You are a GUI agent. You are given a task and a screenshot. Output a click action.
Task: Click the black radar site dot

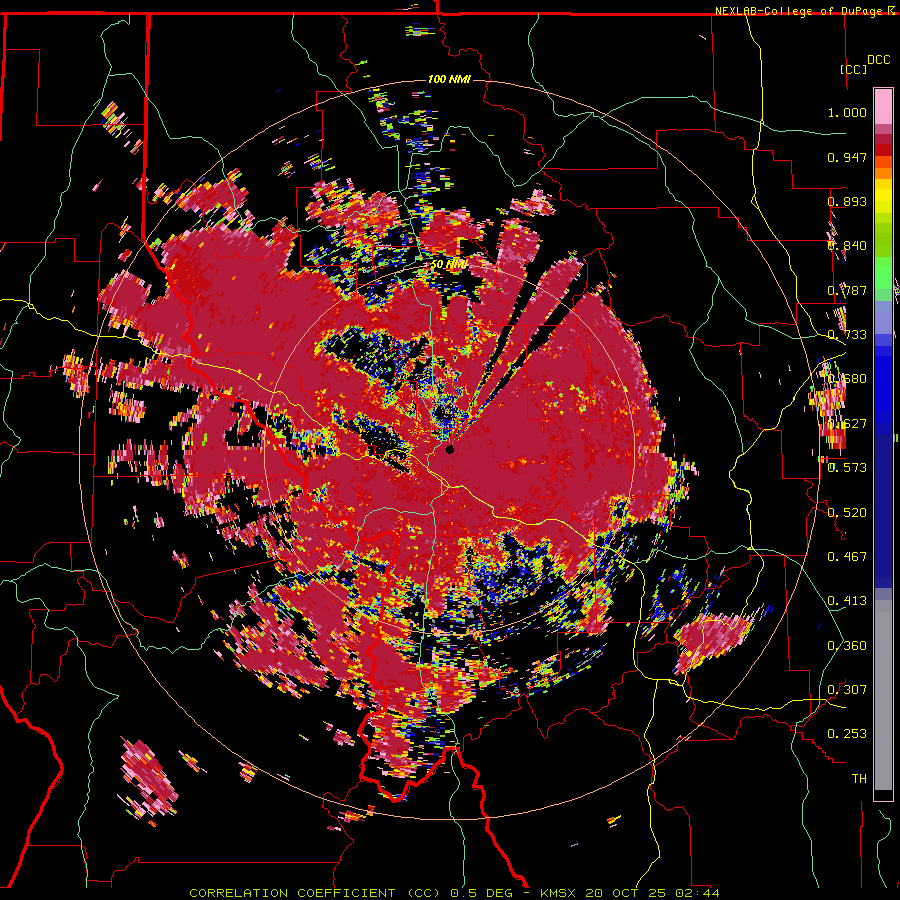click(x=449, y=449)
